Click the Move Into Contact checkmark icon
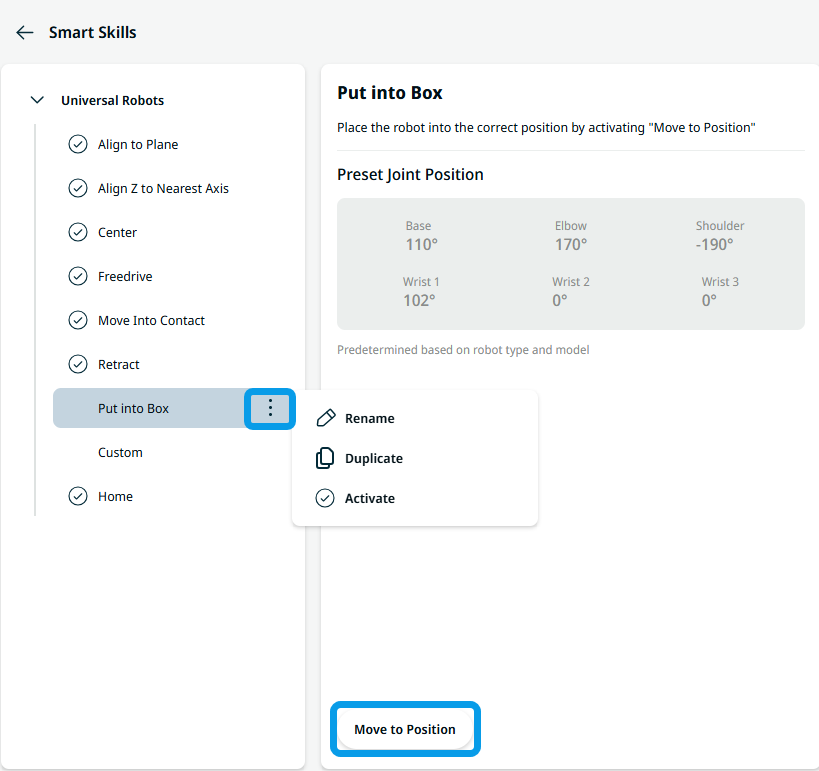The height and width of the screenshot is (771, 819). tap(78, 320)
